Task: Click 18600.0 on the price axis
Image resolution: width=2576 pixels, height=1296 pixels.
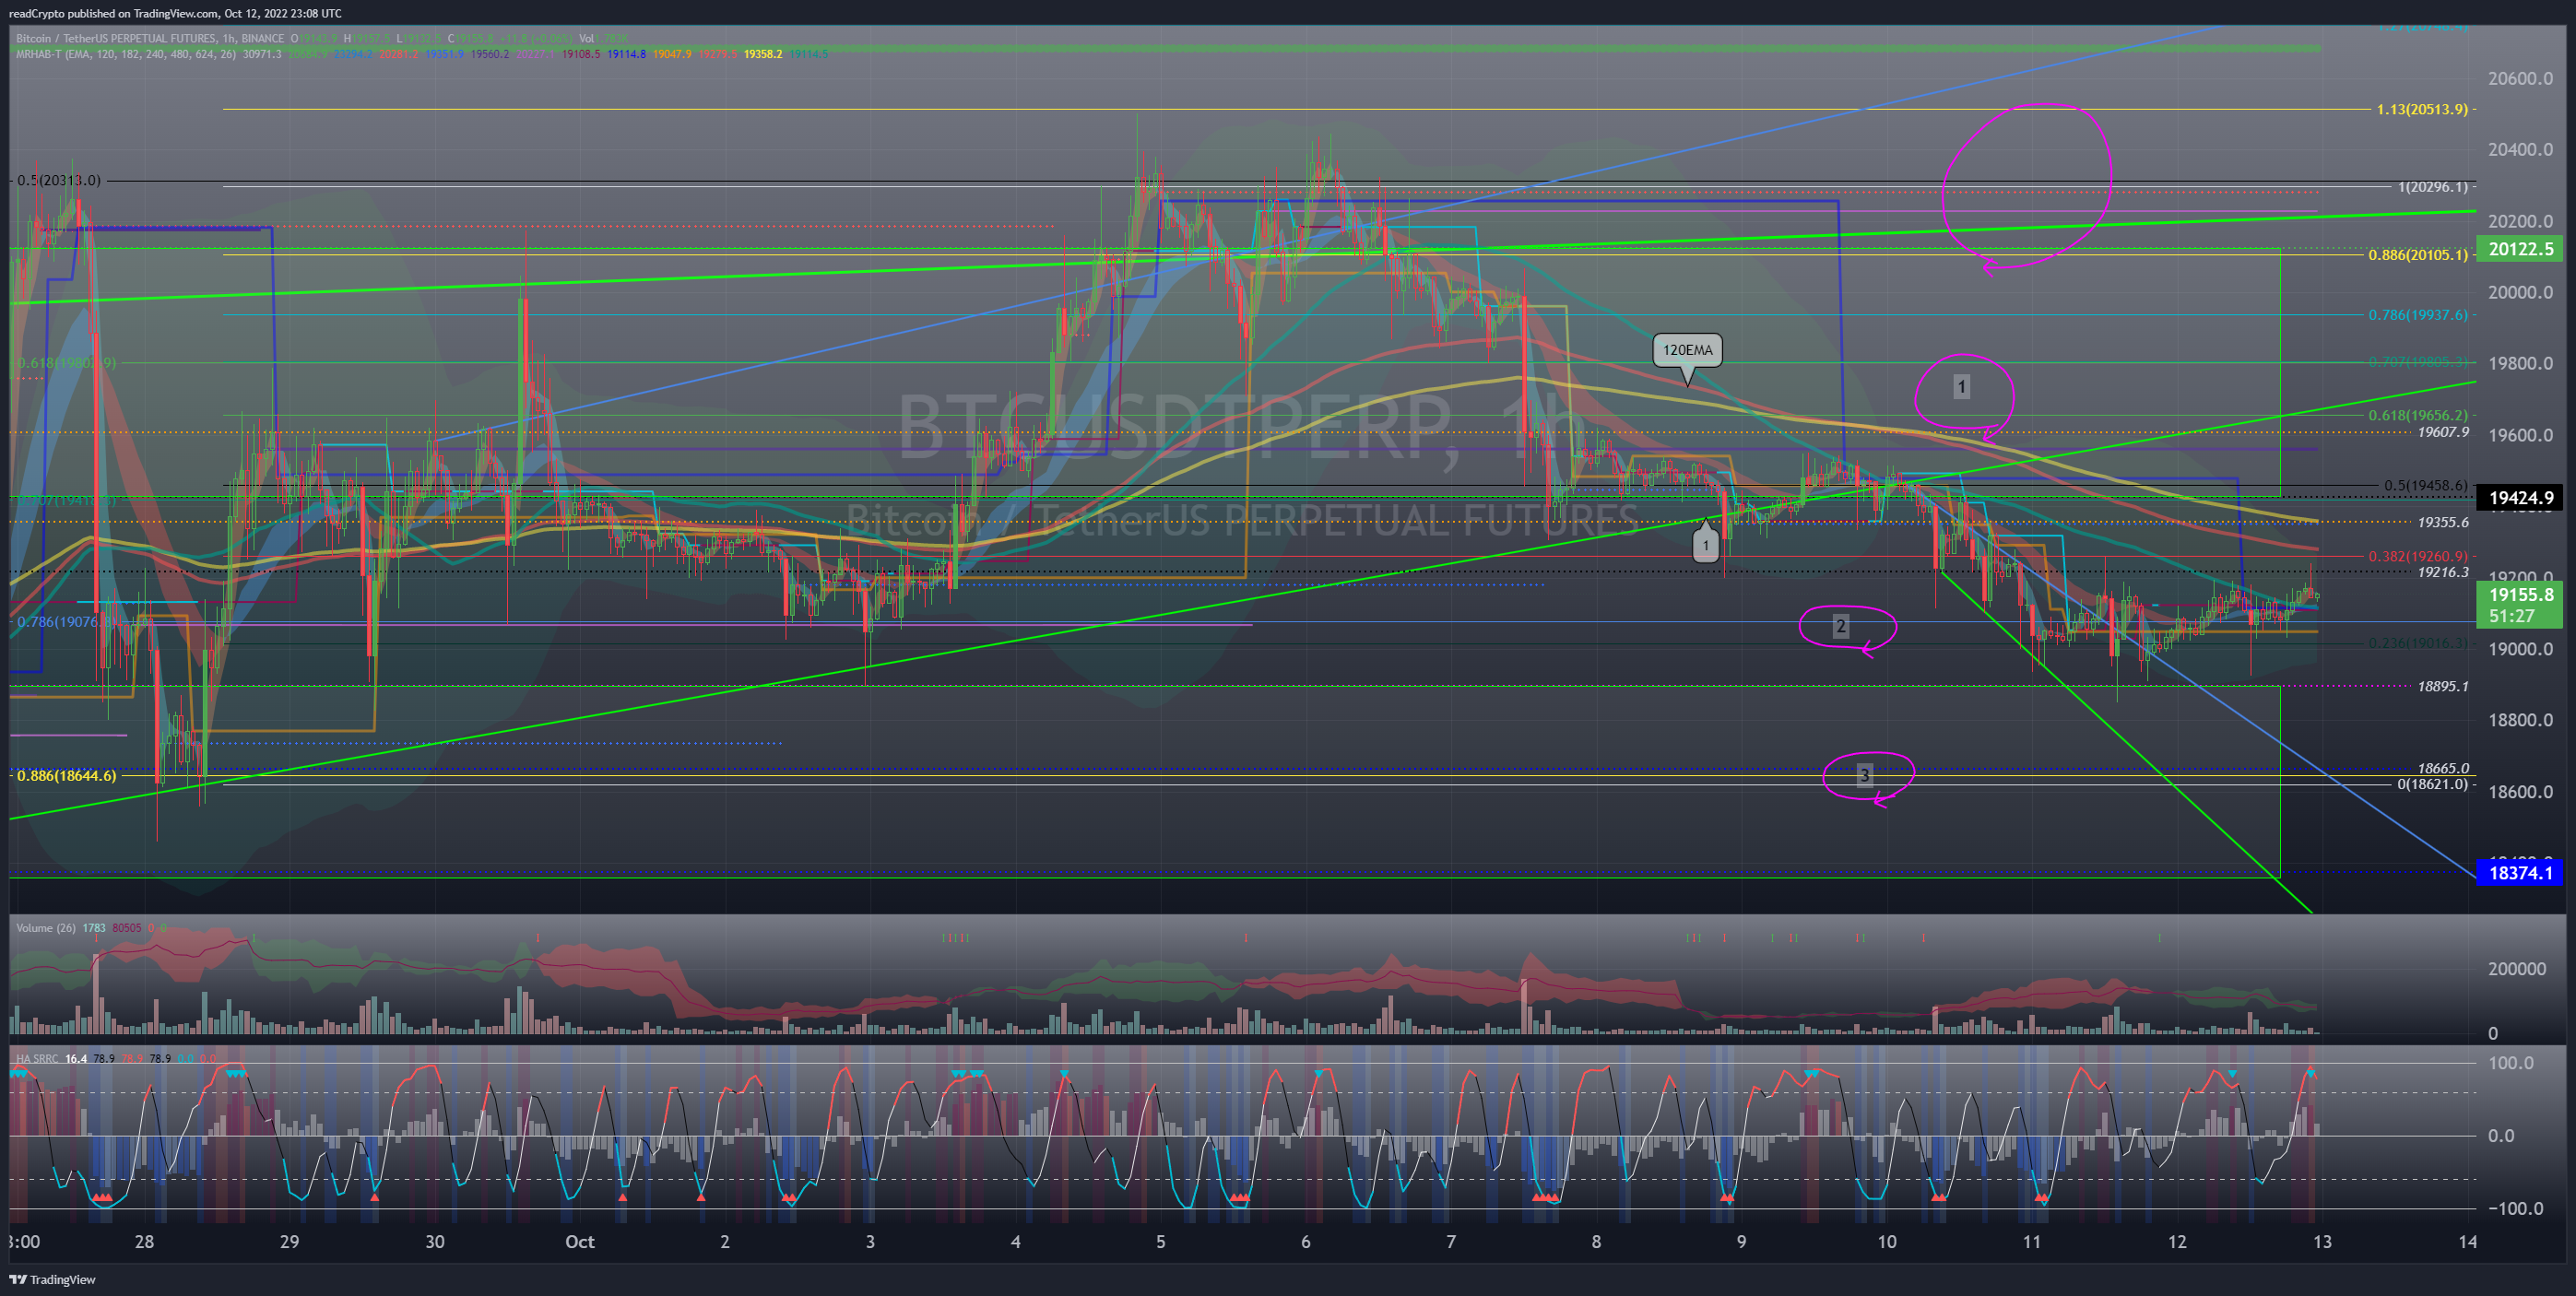Action: [2520, 792]
